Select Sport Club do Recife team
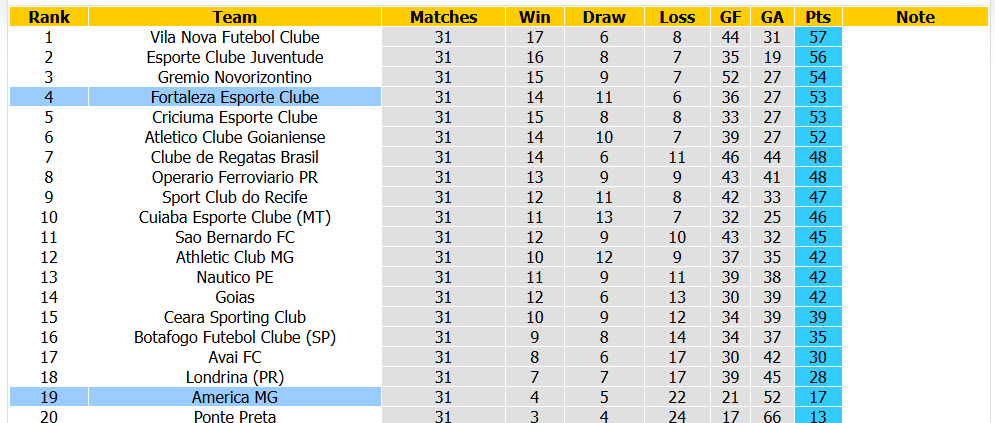The image size is (995, 423). click(x=235, y=197)
